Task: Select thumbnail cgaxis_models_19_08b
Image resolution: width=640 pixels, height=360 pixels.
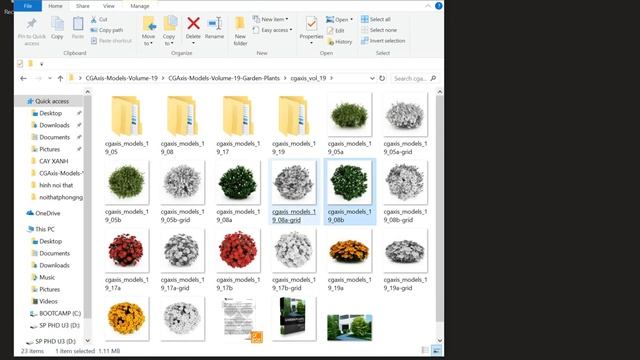Action: [x=349, y=192]
